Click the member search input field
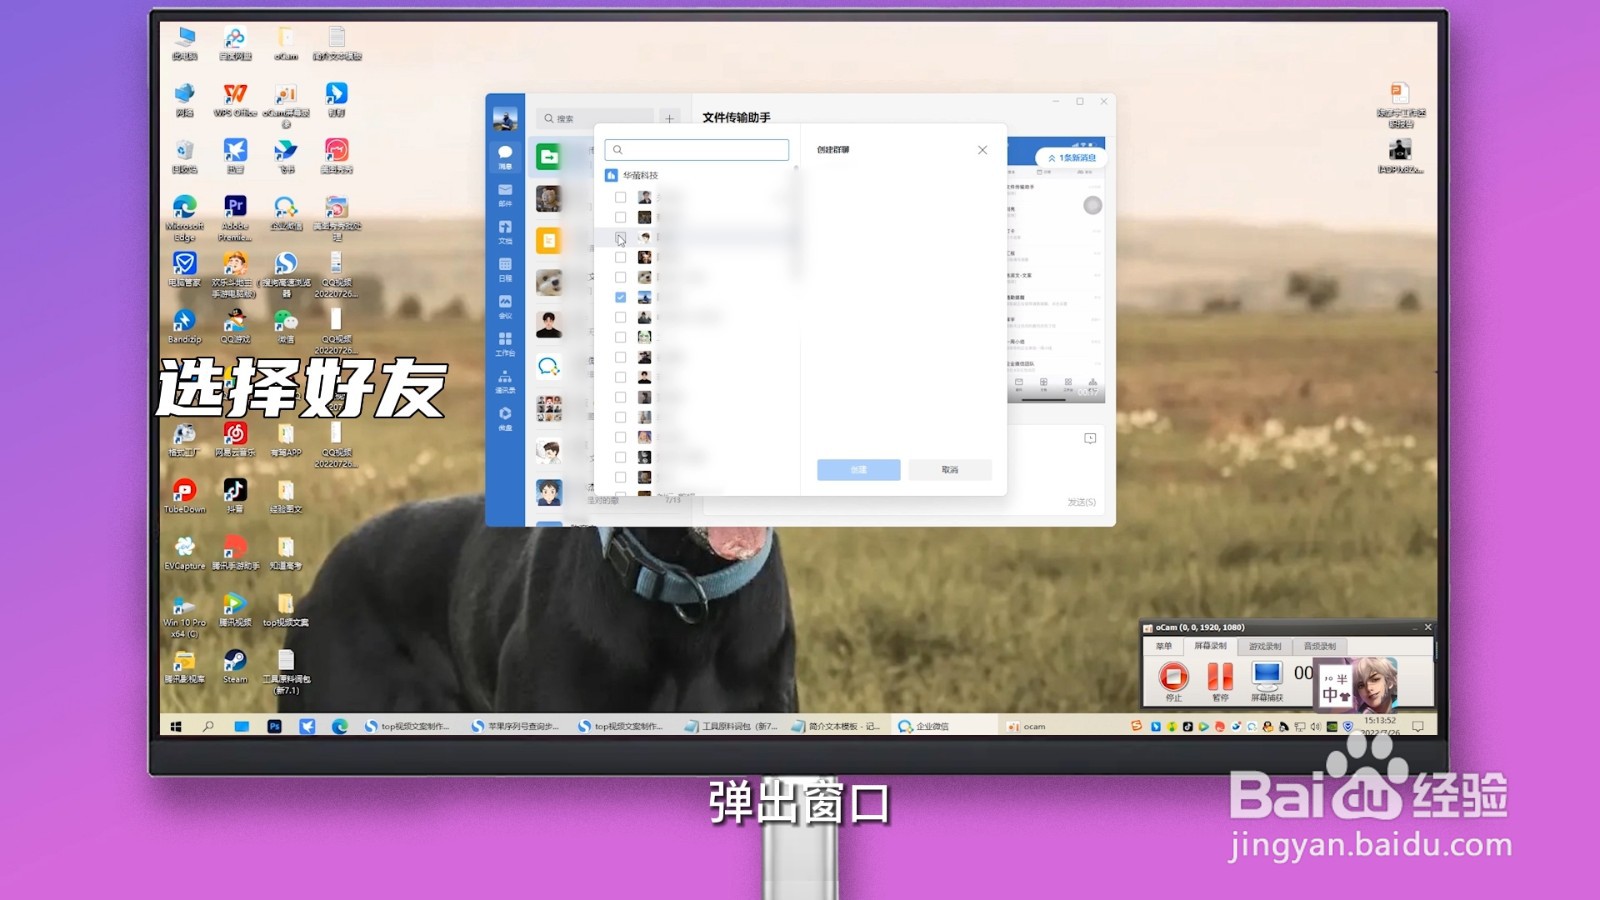Screen dimensions: 1600x900 [697, 150]
